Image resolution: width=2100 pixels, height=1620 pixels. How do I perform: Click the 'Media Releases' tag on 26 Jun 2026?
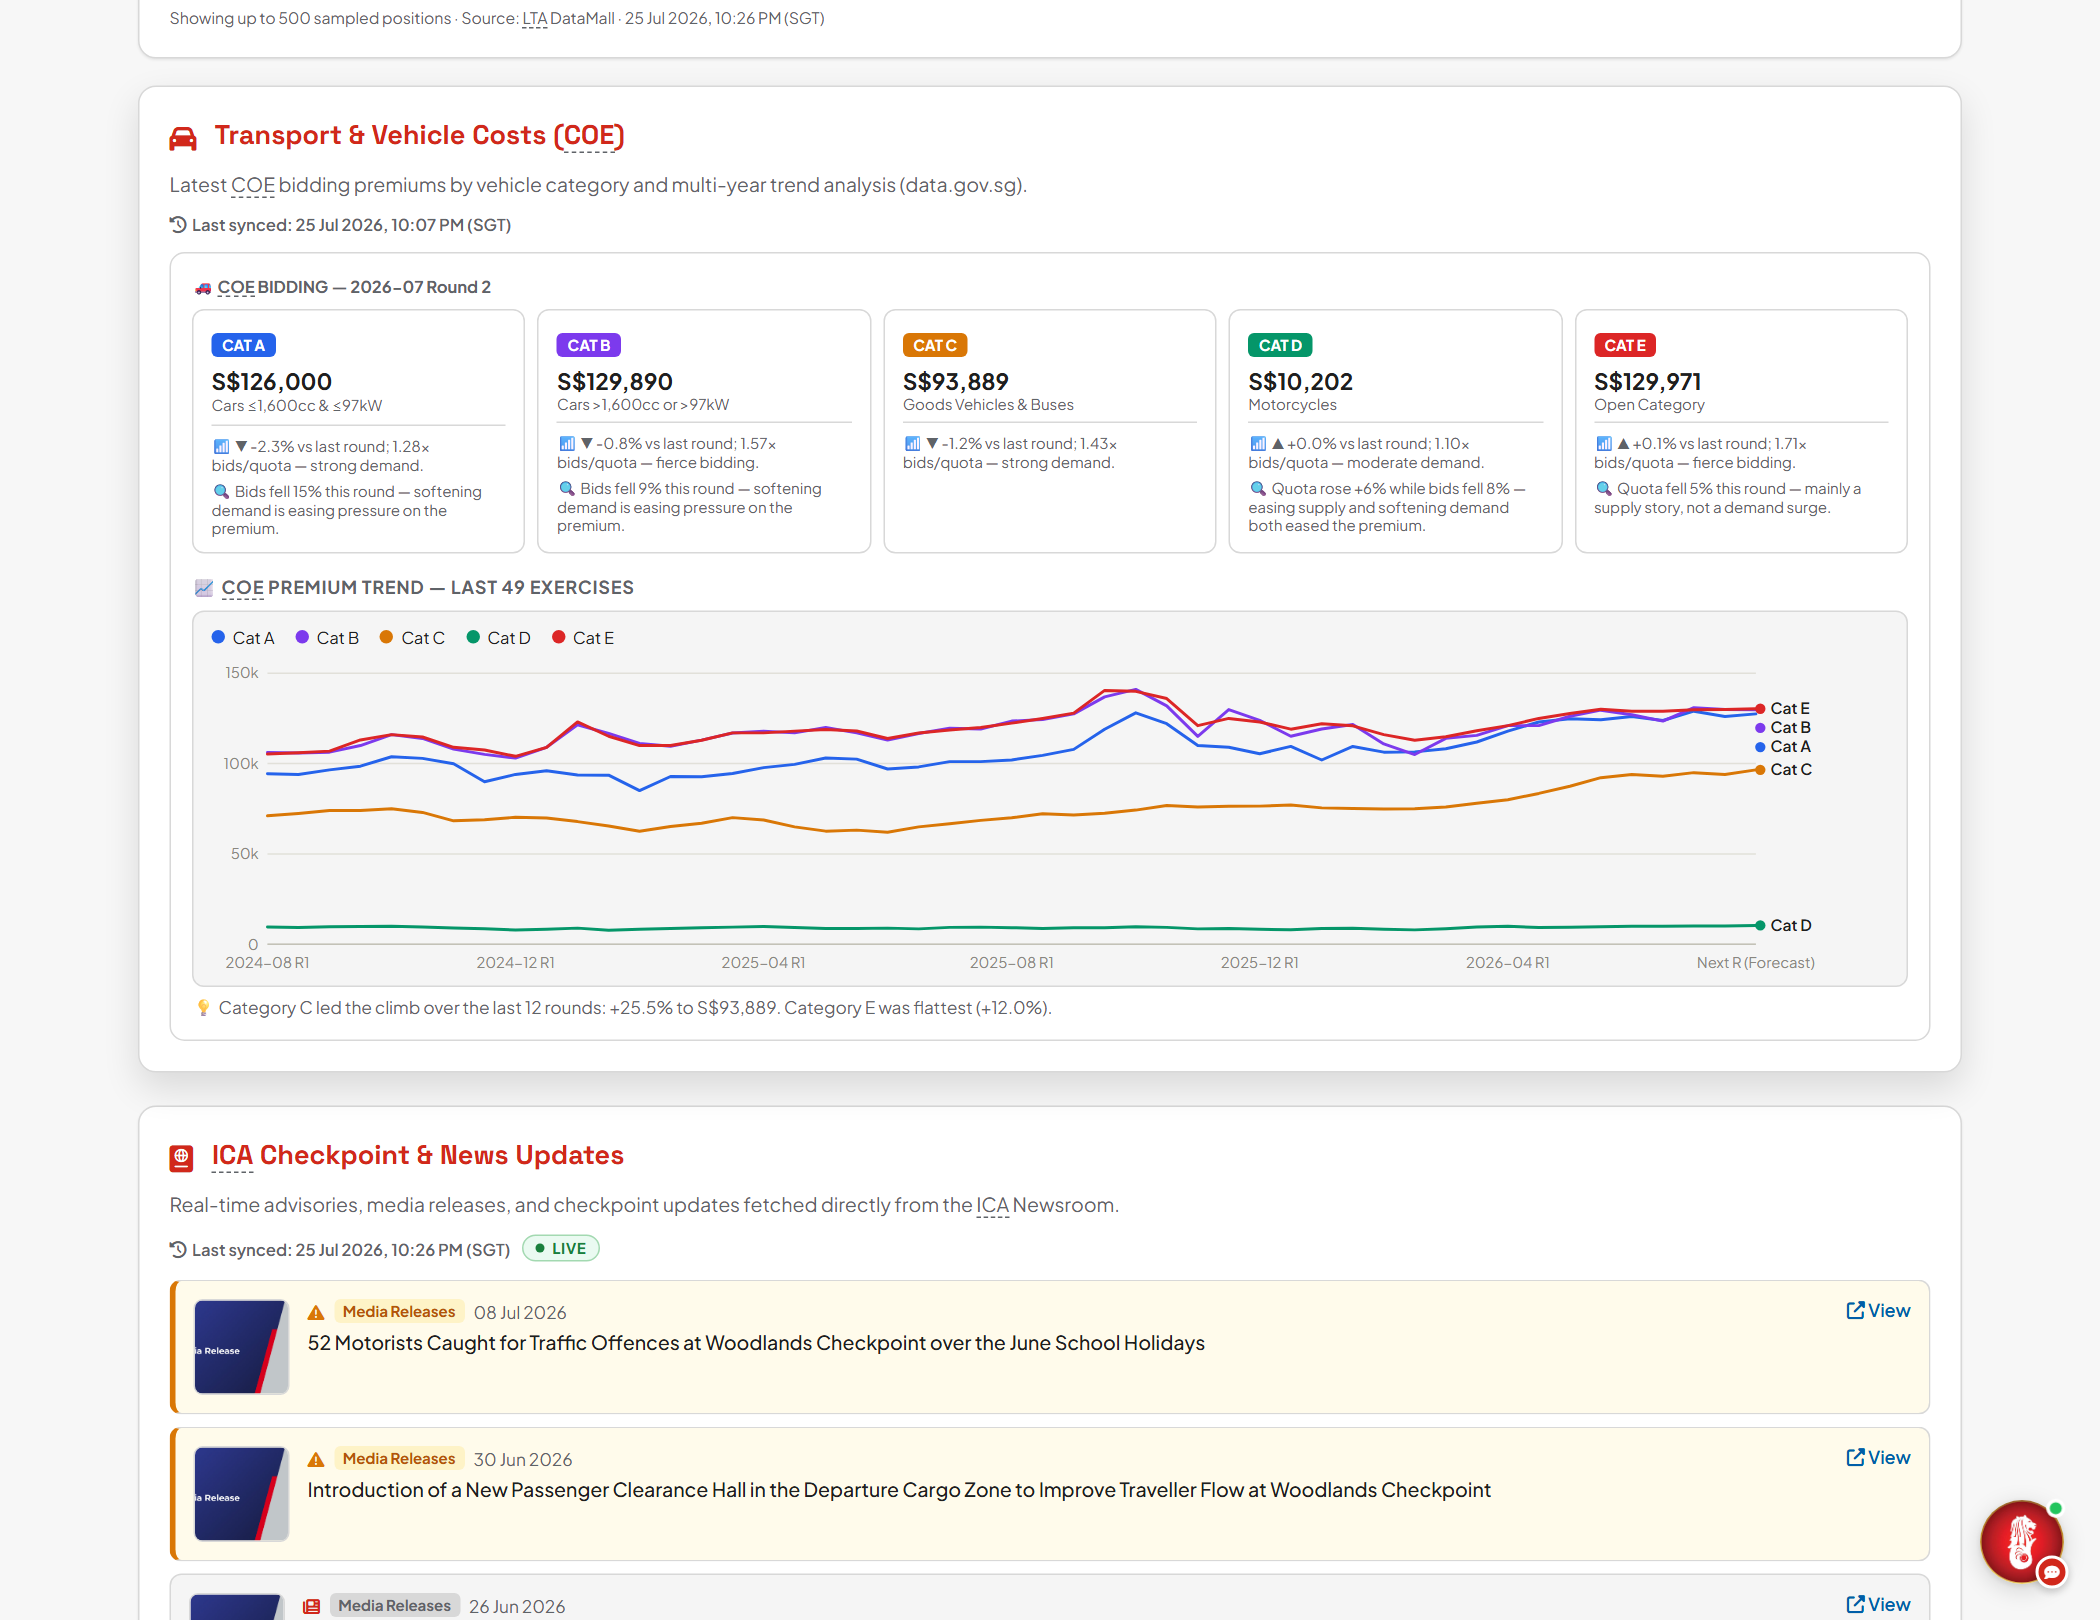[x=395, y=1606]
